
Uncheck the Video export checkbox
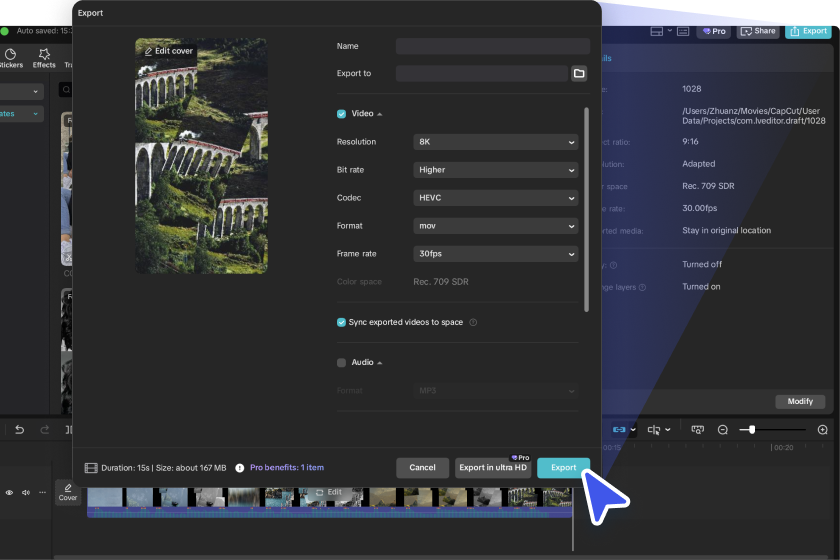tap(342, 114)
